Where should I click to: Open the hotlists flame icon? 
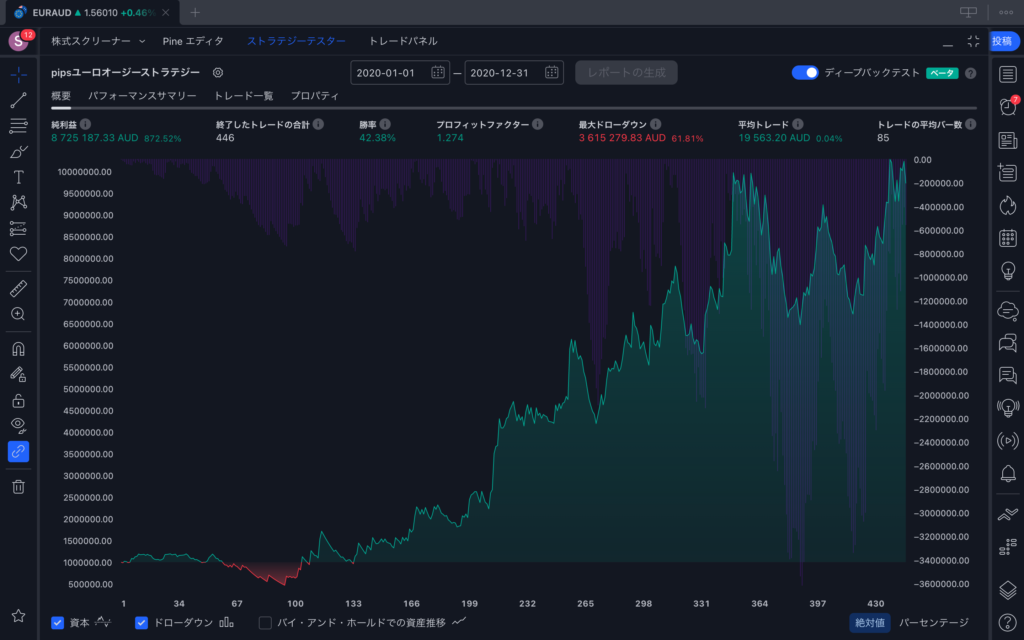(x=1008, y=205)
